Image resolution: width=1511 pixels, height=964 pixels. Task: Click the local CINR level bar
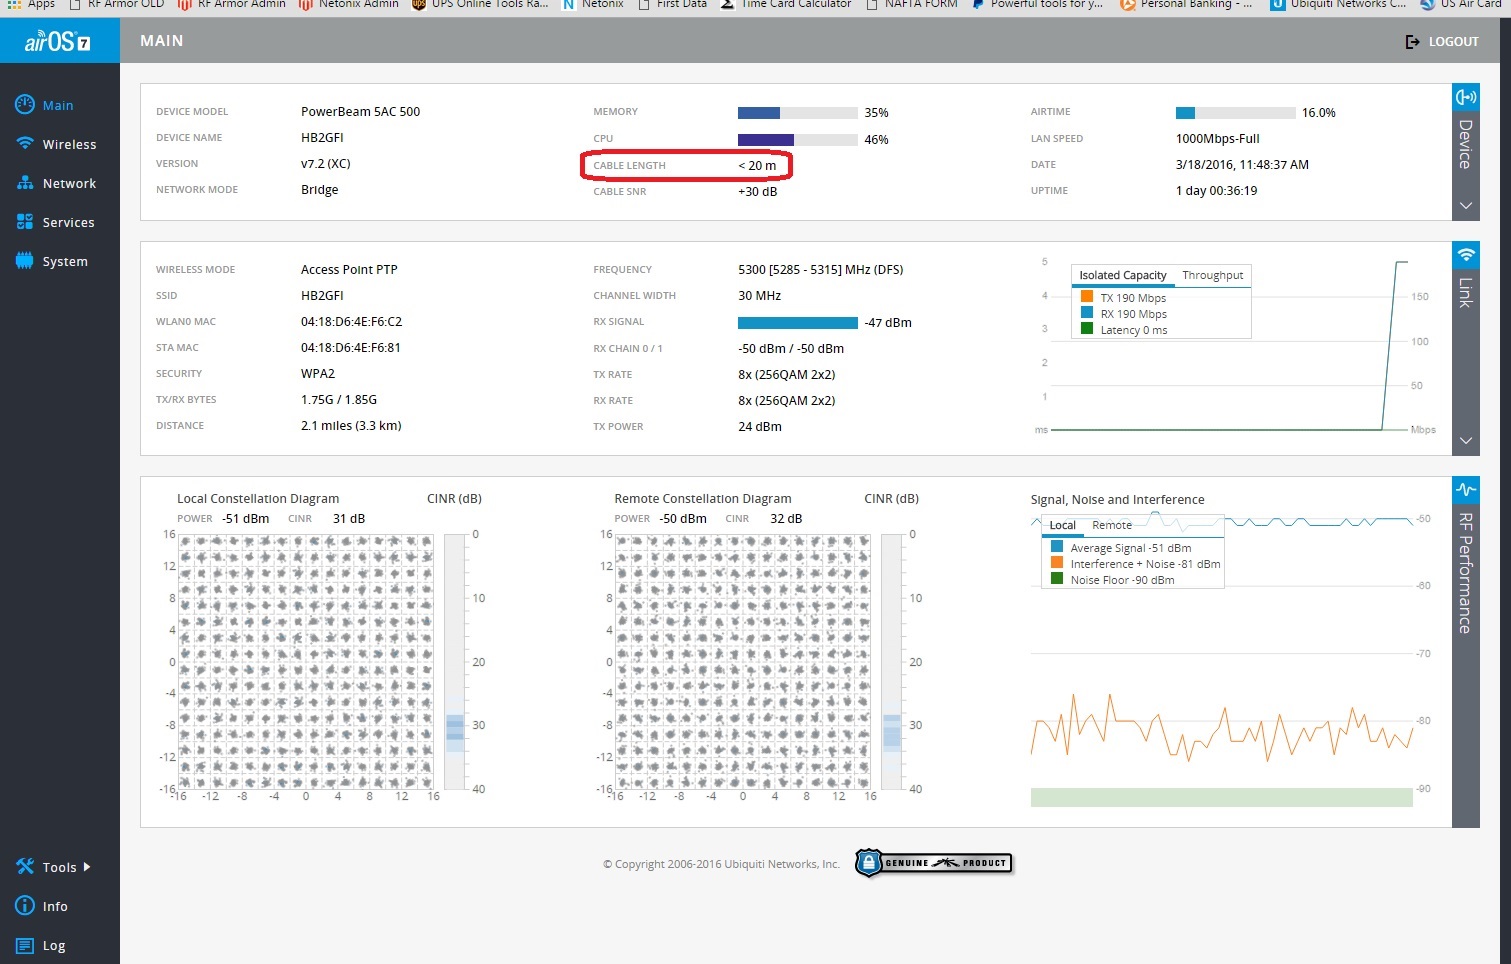click(x=455, y=661)
